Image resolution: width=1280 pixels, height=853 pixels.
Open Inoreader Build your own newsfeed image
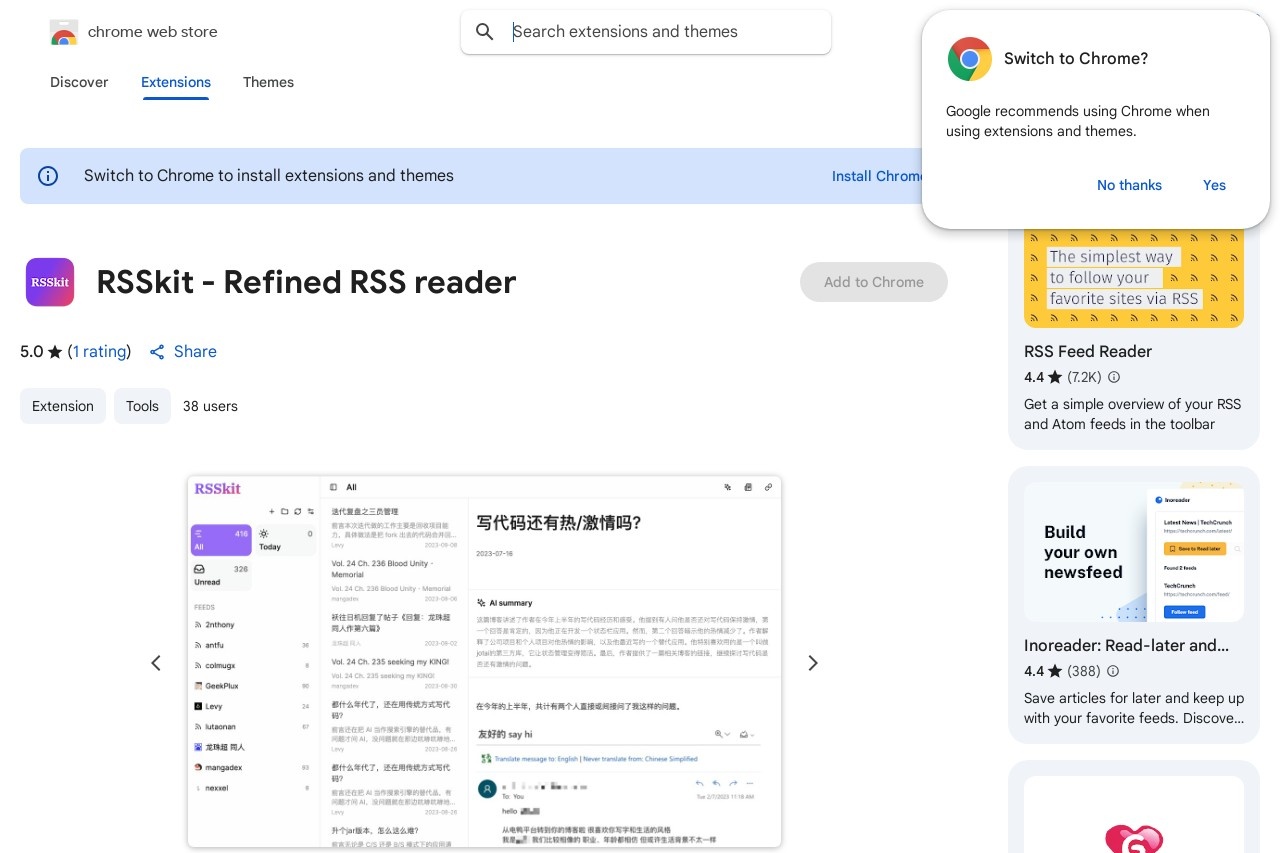pos(1134,552)
